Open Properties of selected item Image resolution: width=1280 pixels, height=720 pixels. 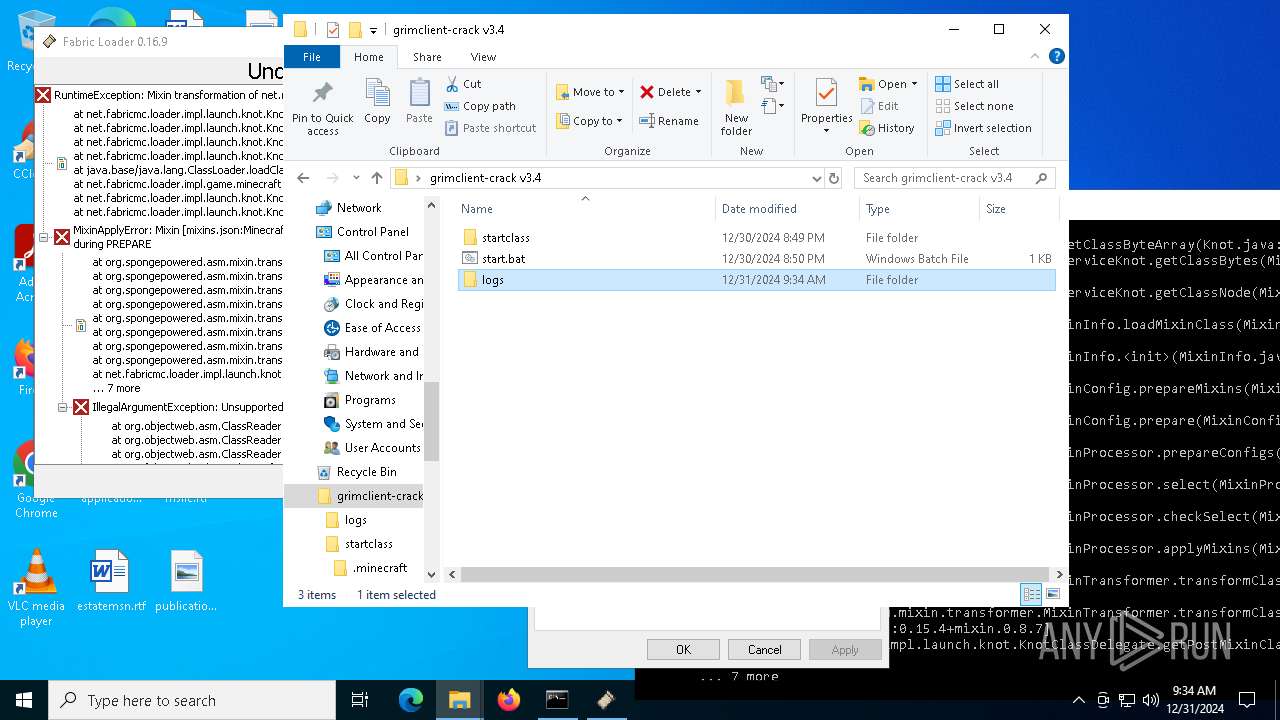pos(826,100)
